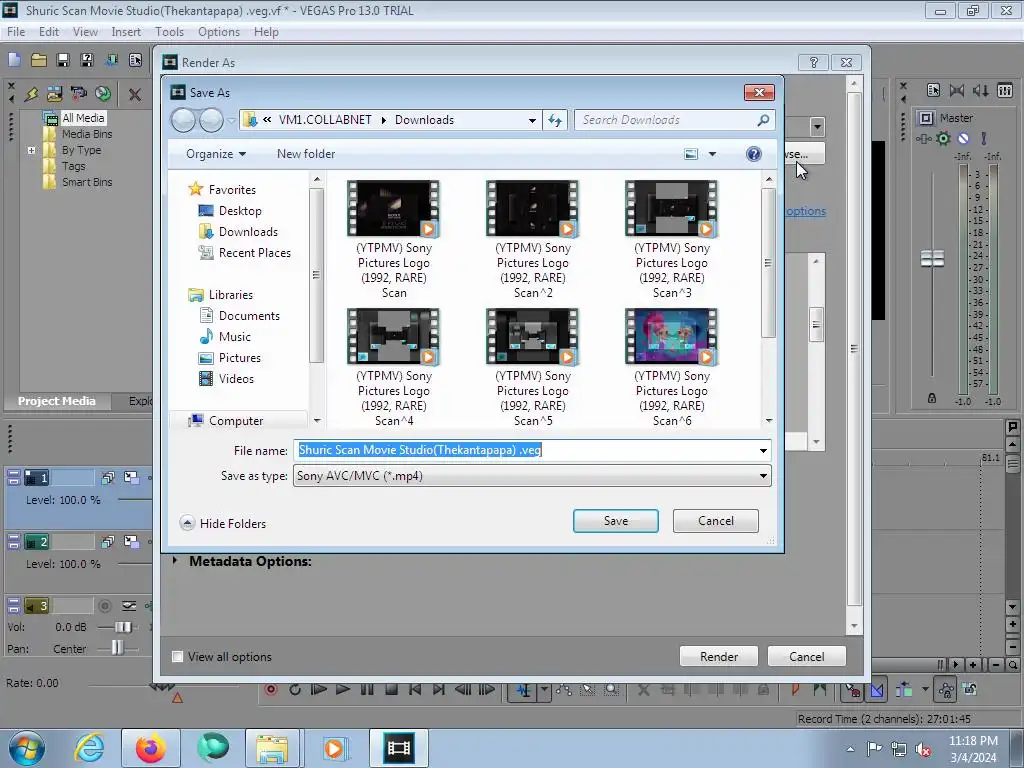The image size is (1024, 768).
Task: Click the Play button in transport bar
Action: [x=343, y=689]
